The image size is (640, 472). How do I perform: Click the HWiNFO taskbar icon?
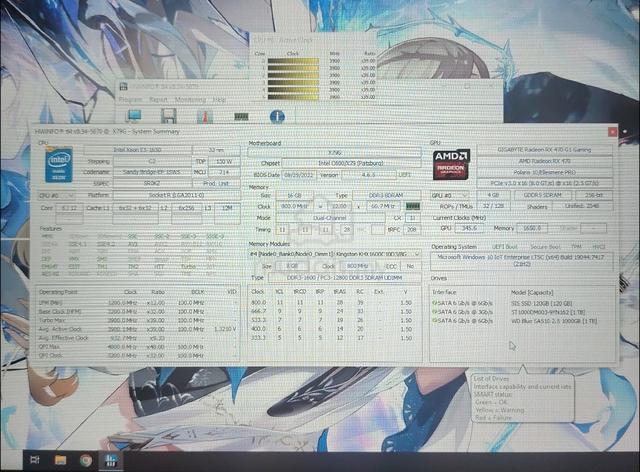110,461
